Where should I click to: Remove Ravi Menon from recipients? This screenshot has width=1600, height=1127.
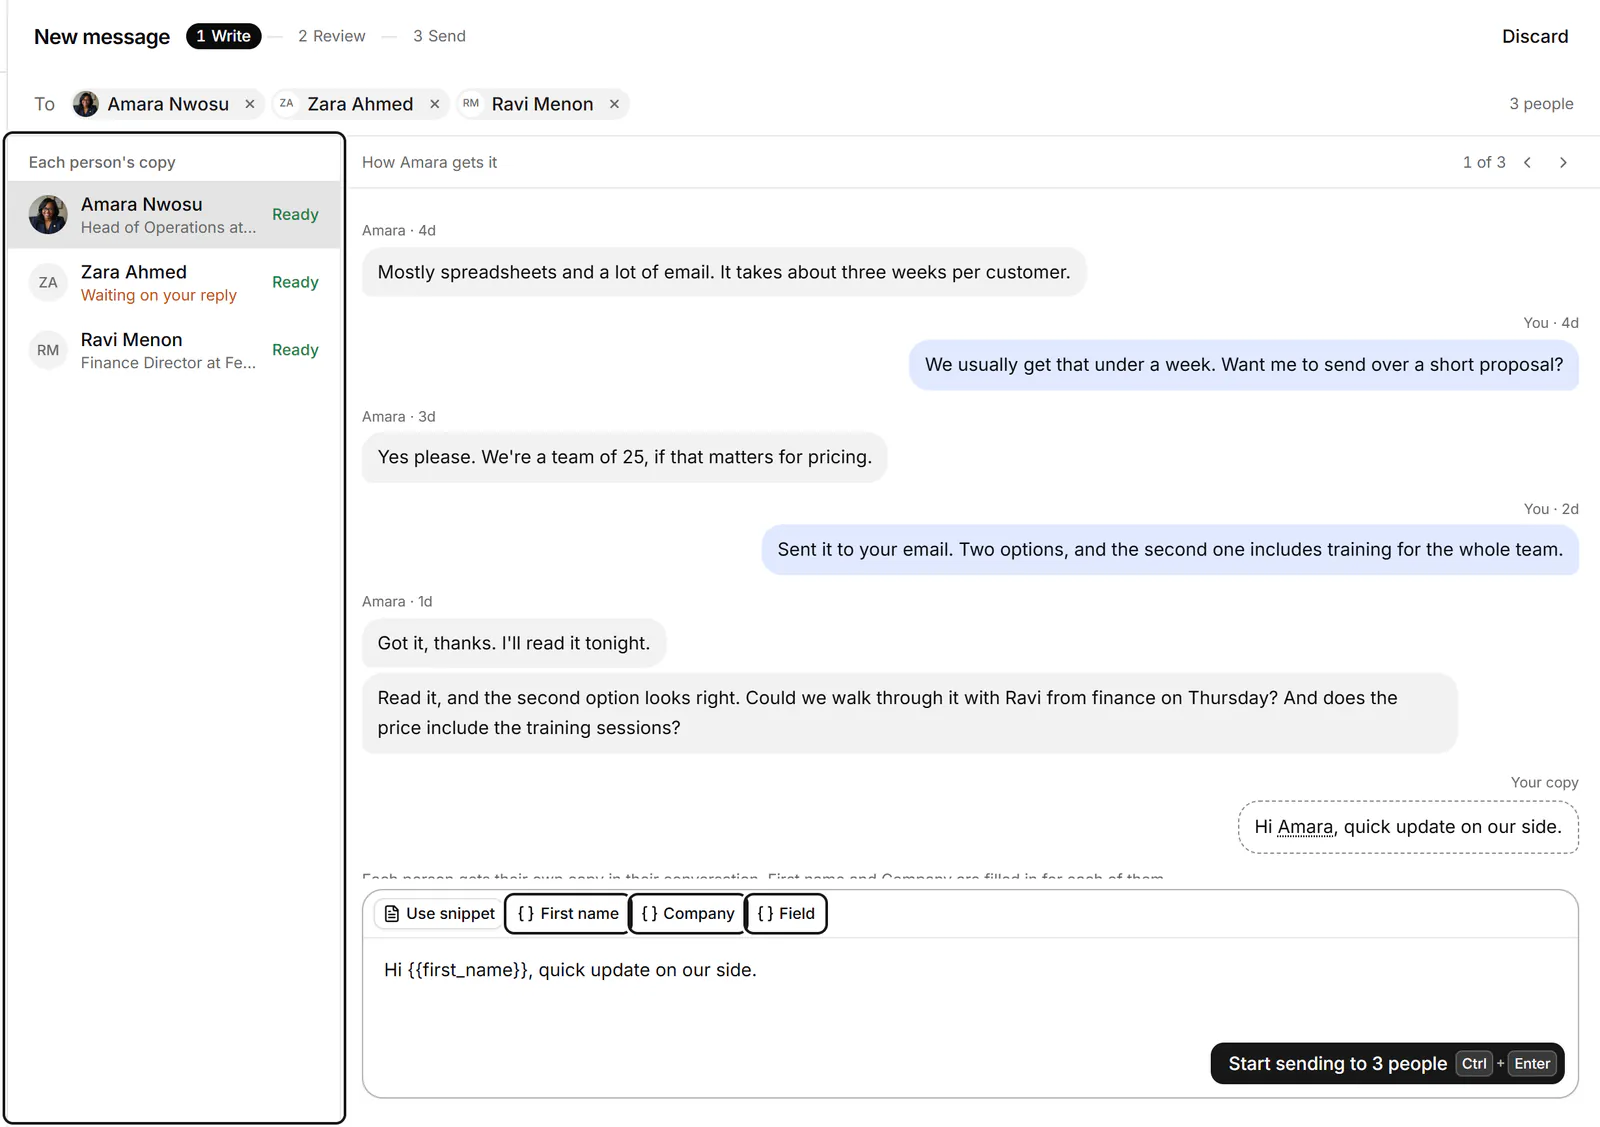[615, 104]
